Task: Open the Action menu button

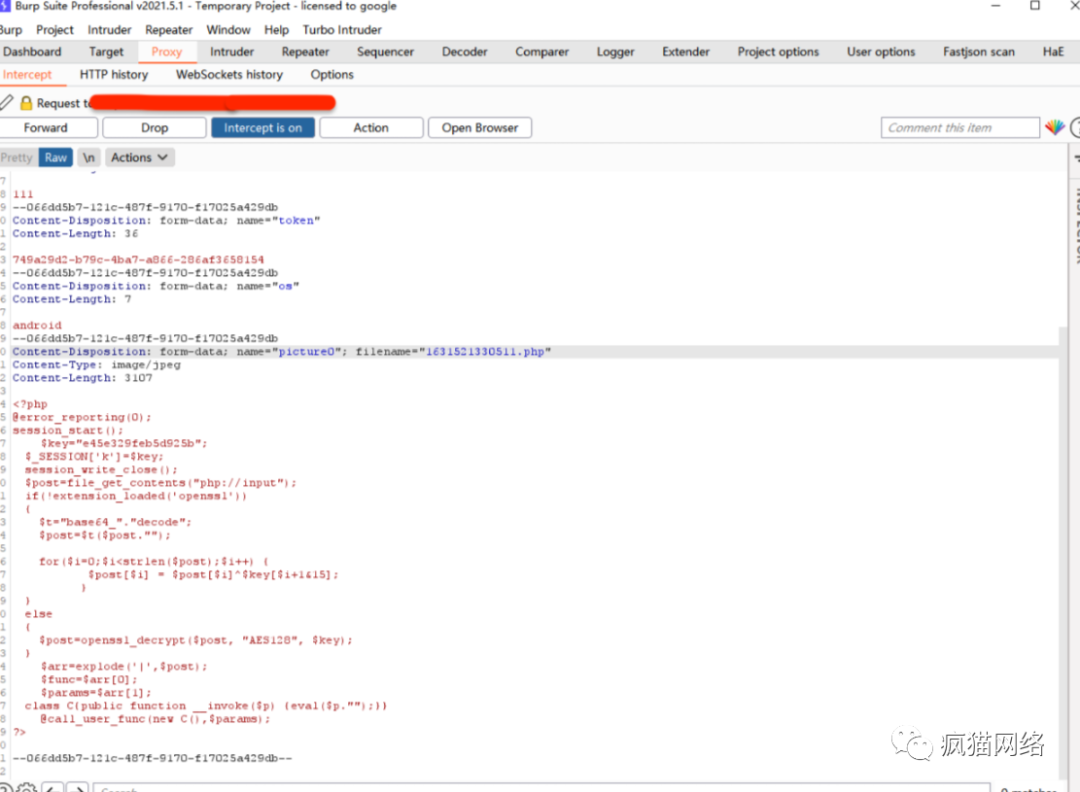Action: pos(371,128)
